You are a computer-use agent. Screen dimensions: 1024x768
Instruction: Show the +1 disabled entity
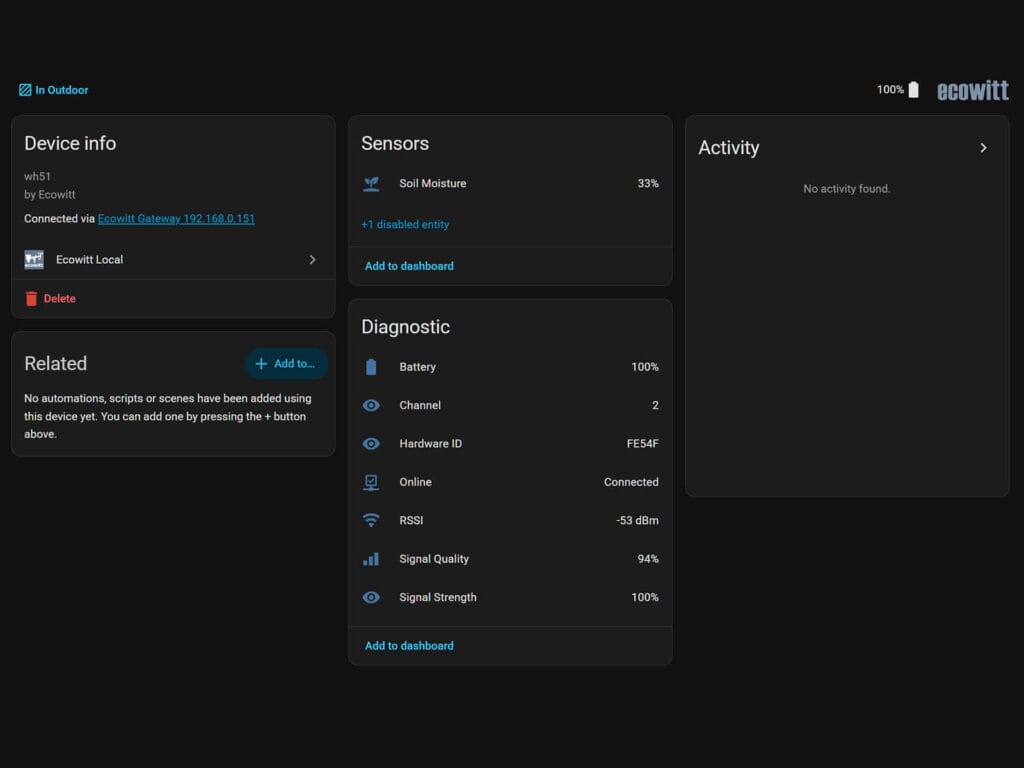point(405,225)
